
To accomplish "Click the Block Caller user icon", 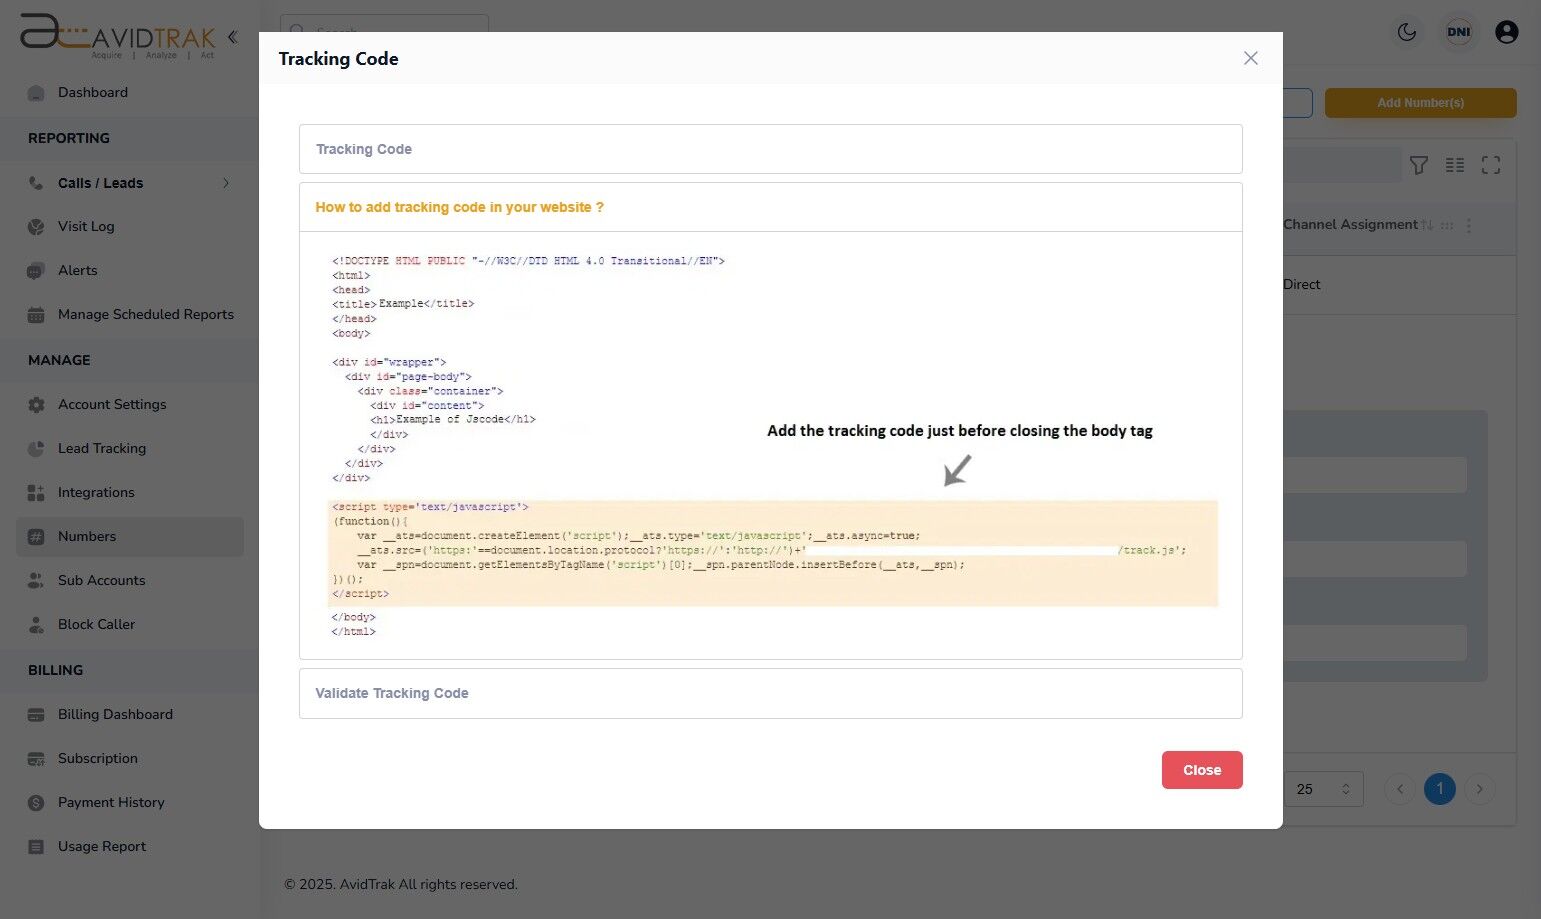I will pyautogui.click(x=36, y=625).
